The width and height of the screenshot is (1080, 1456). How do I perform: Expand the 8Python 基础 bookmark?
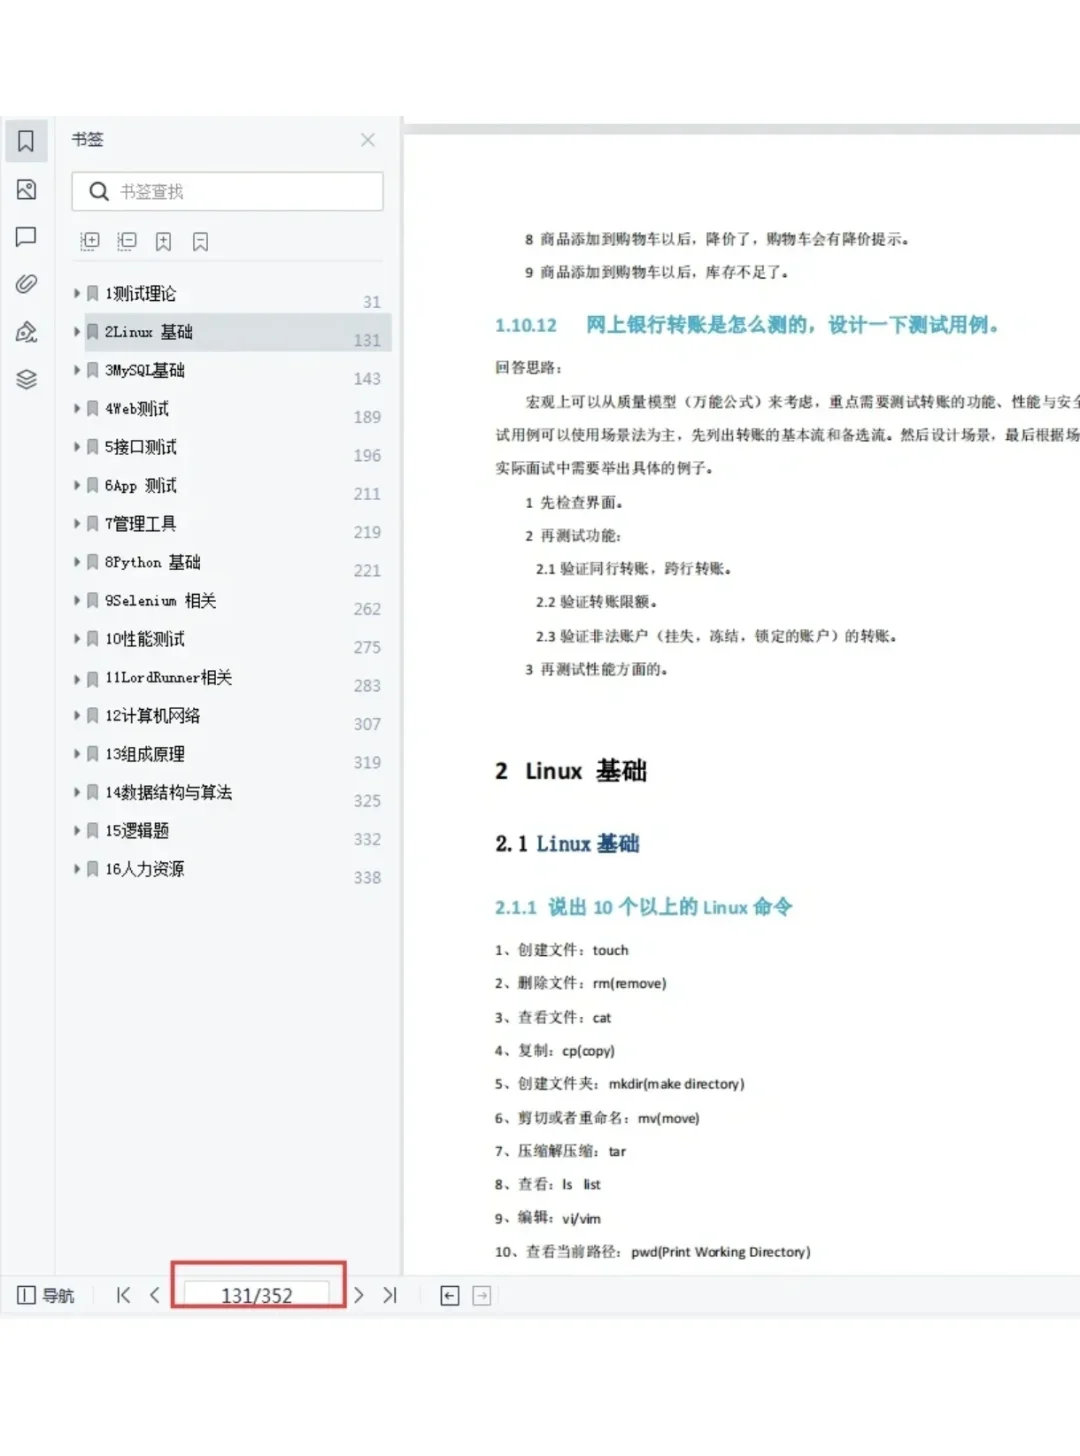78,562
